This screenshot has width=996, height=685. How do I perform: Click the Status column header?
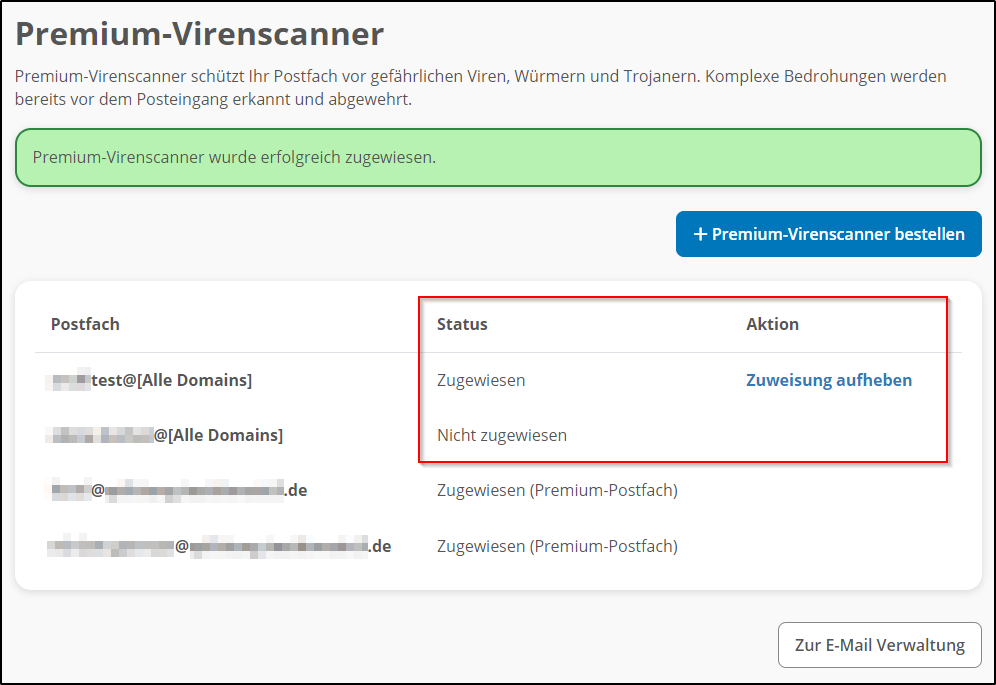pos(461,324)
